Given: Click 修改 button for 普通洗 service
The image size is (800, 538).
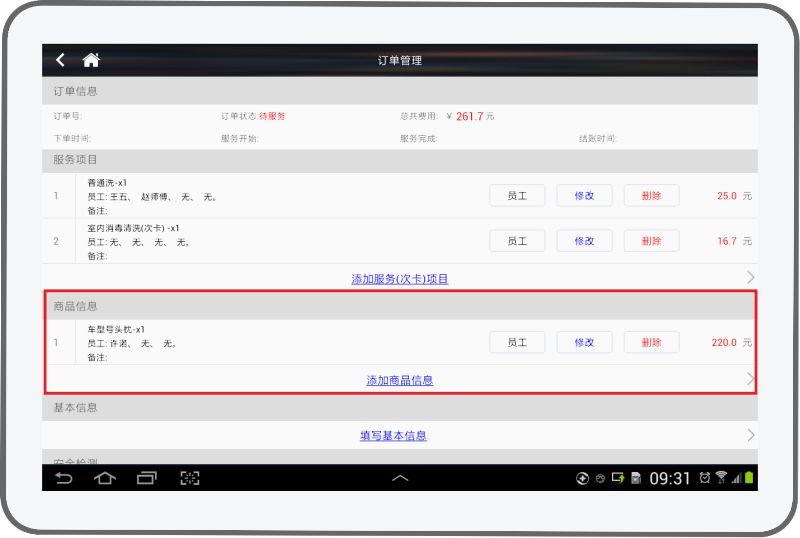Looking at the screenshot, I should pos(584,196).
